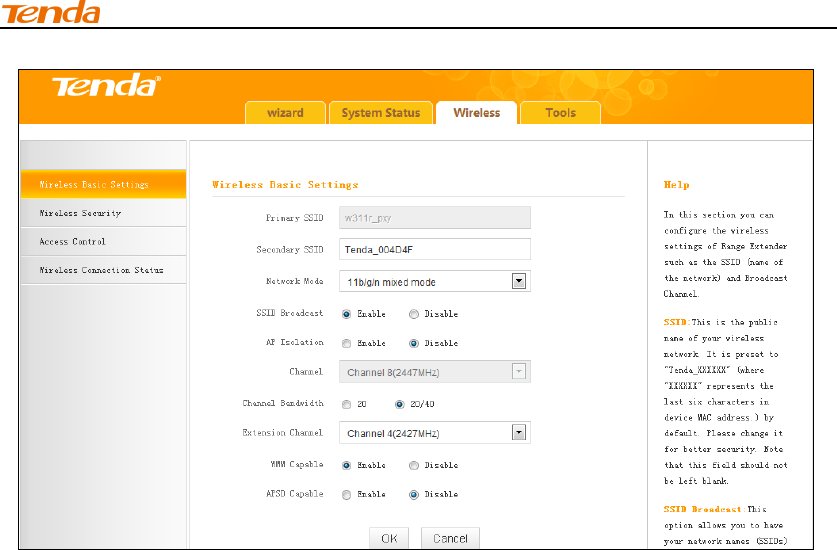Viewport: 837px width, 550px height.
Task: Disable AP Isolation
Action: pyautogui.click(x=414, y=343)
